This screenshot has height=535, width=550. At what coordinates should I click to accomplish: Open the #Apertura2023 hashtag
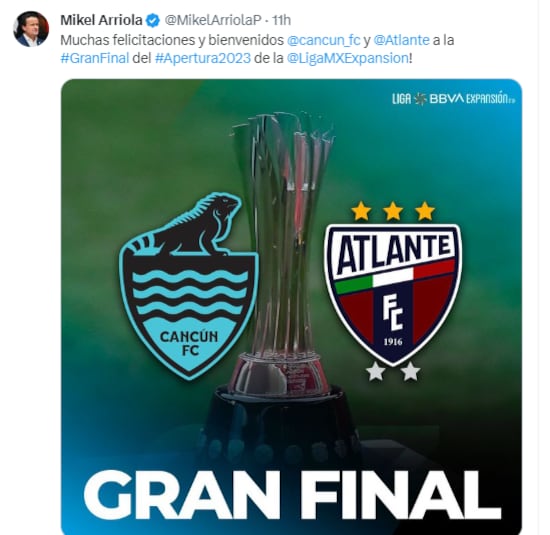pos(203,58)
